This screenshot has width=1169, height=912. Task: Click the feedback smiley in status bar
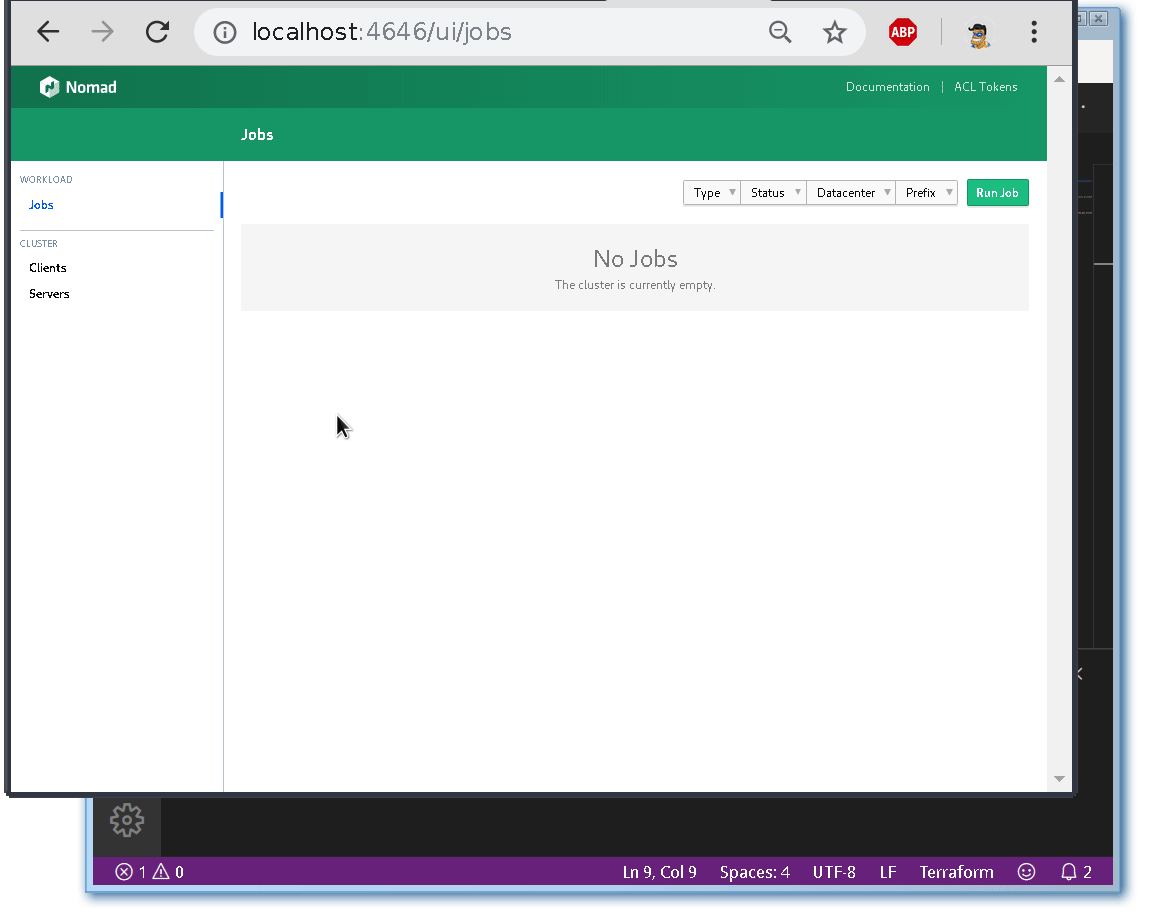pos(1027,872)
